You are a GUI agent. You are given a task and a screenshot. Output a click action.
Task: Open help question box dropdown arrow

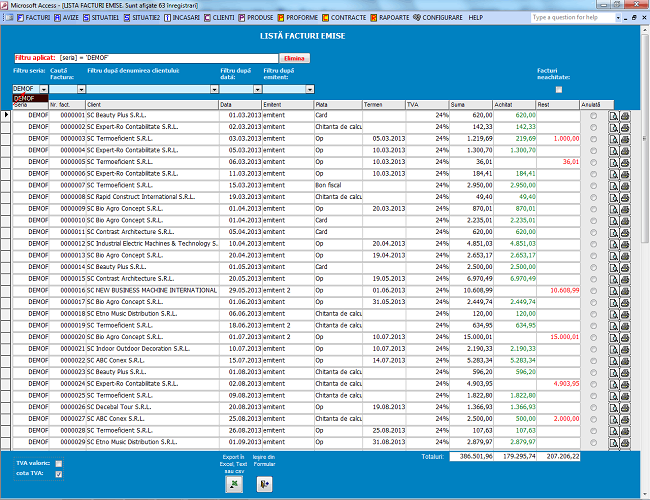coord(618,18)
